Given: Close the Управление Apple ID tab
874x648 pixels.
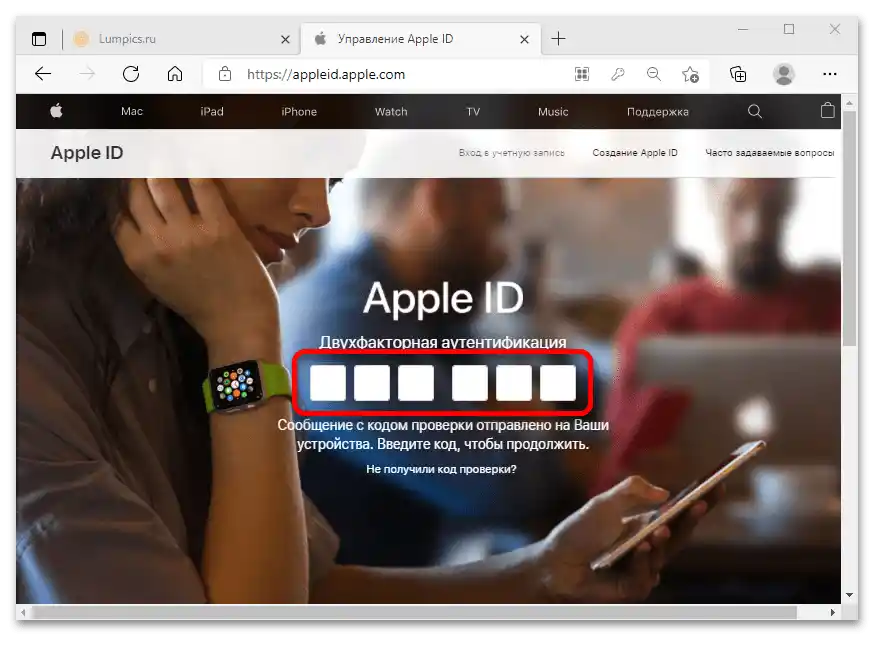Looking at the screenshot, I should click(x=525, y=40).
